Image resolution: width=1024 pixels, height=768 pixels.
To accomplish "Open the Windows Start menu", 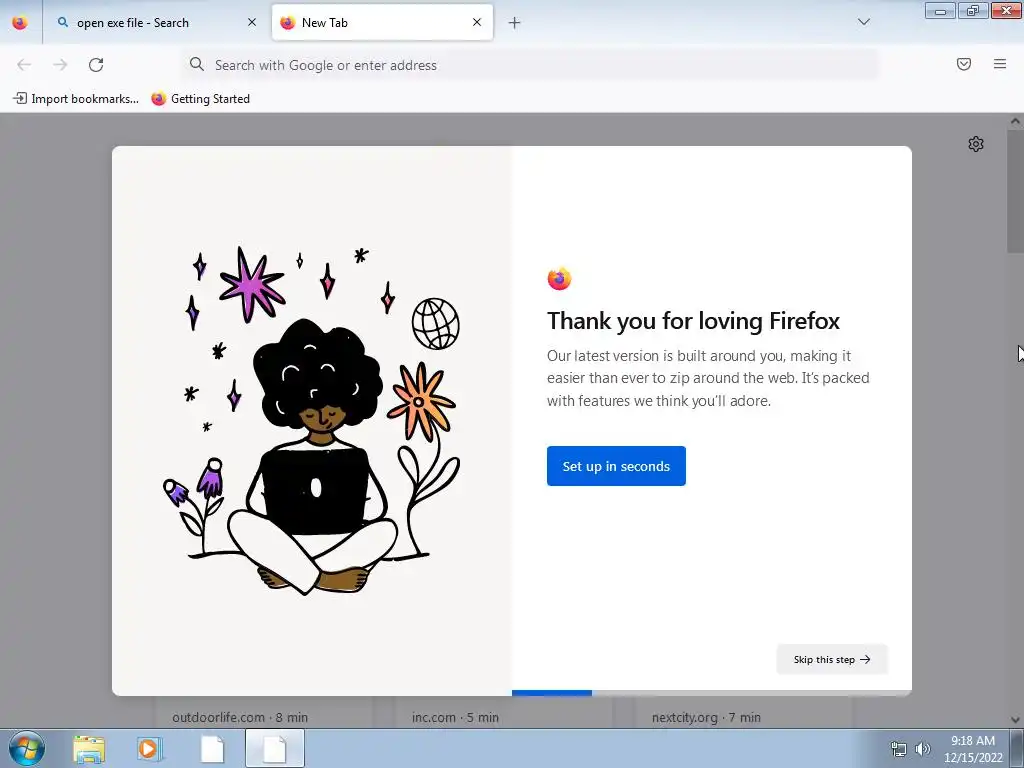I will point(27,748).
